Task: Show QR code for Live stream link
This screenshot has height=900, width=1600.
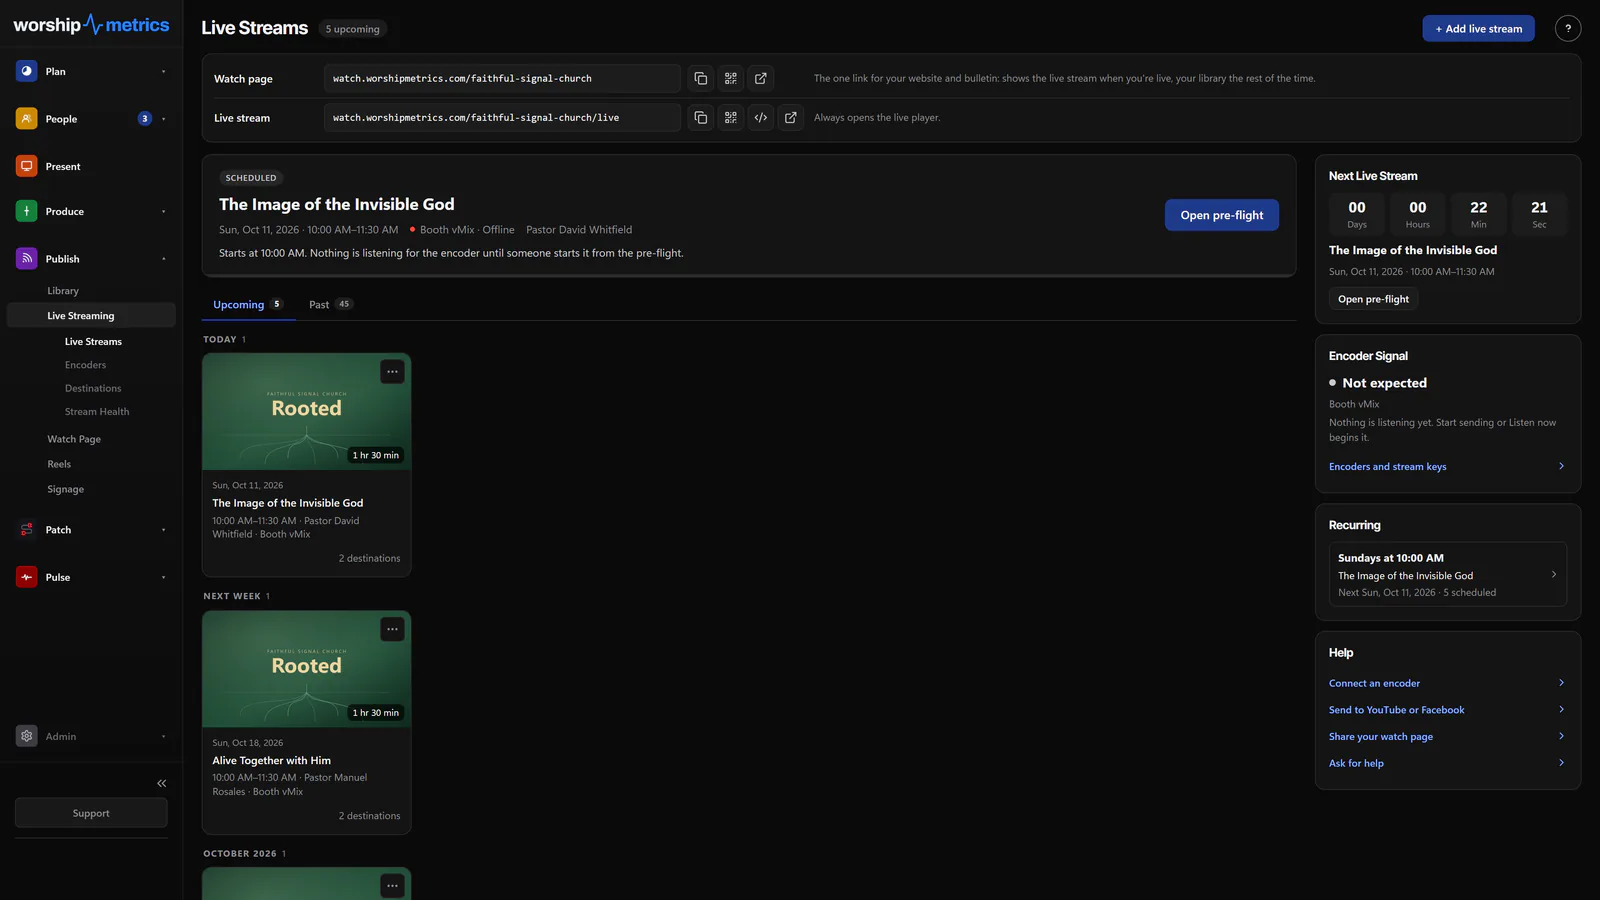Action: (731, 118)
